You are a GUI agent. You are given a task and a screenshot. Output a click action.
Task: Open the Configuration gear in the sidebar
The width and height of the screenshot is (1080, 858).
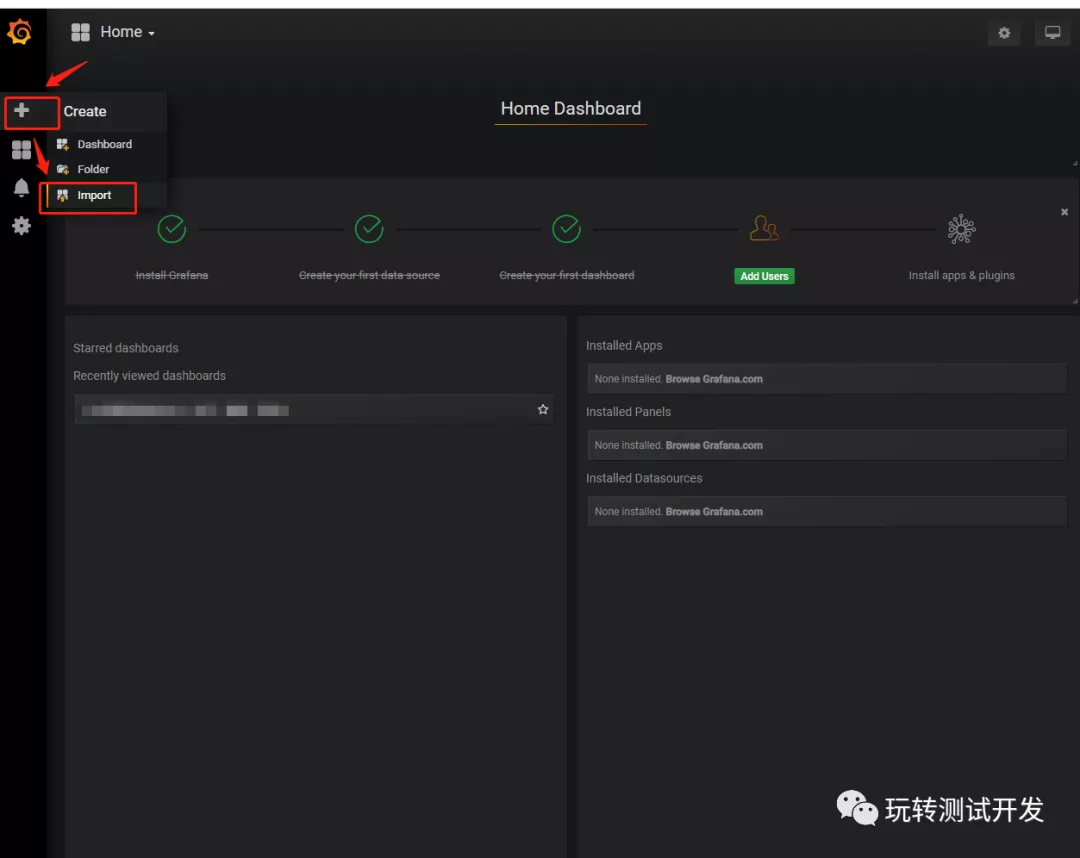tap(22, 226)
